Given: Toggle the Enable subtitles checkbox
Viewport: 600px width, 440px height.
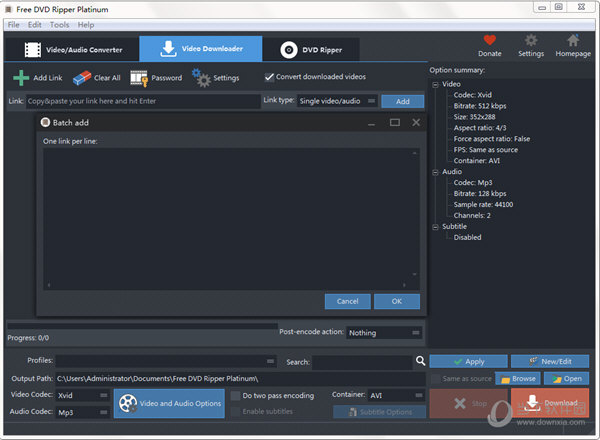Looking at the screenshot, I should (235, 412).
